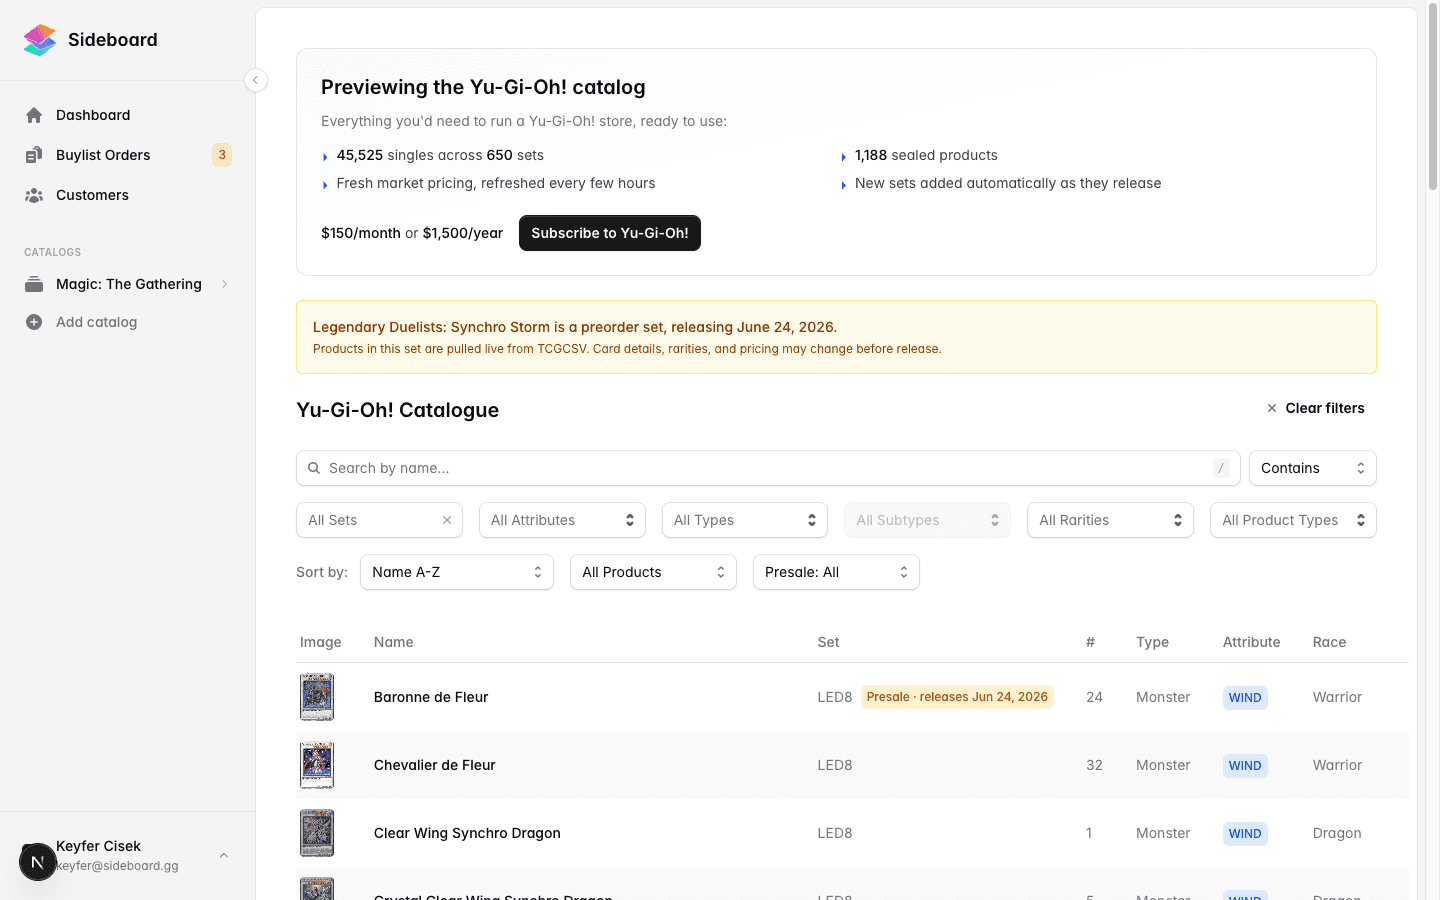Click the slash shortcut hint in search
This screenshot has height=900, width=1440.
[x=1221, y=468]
